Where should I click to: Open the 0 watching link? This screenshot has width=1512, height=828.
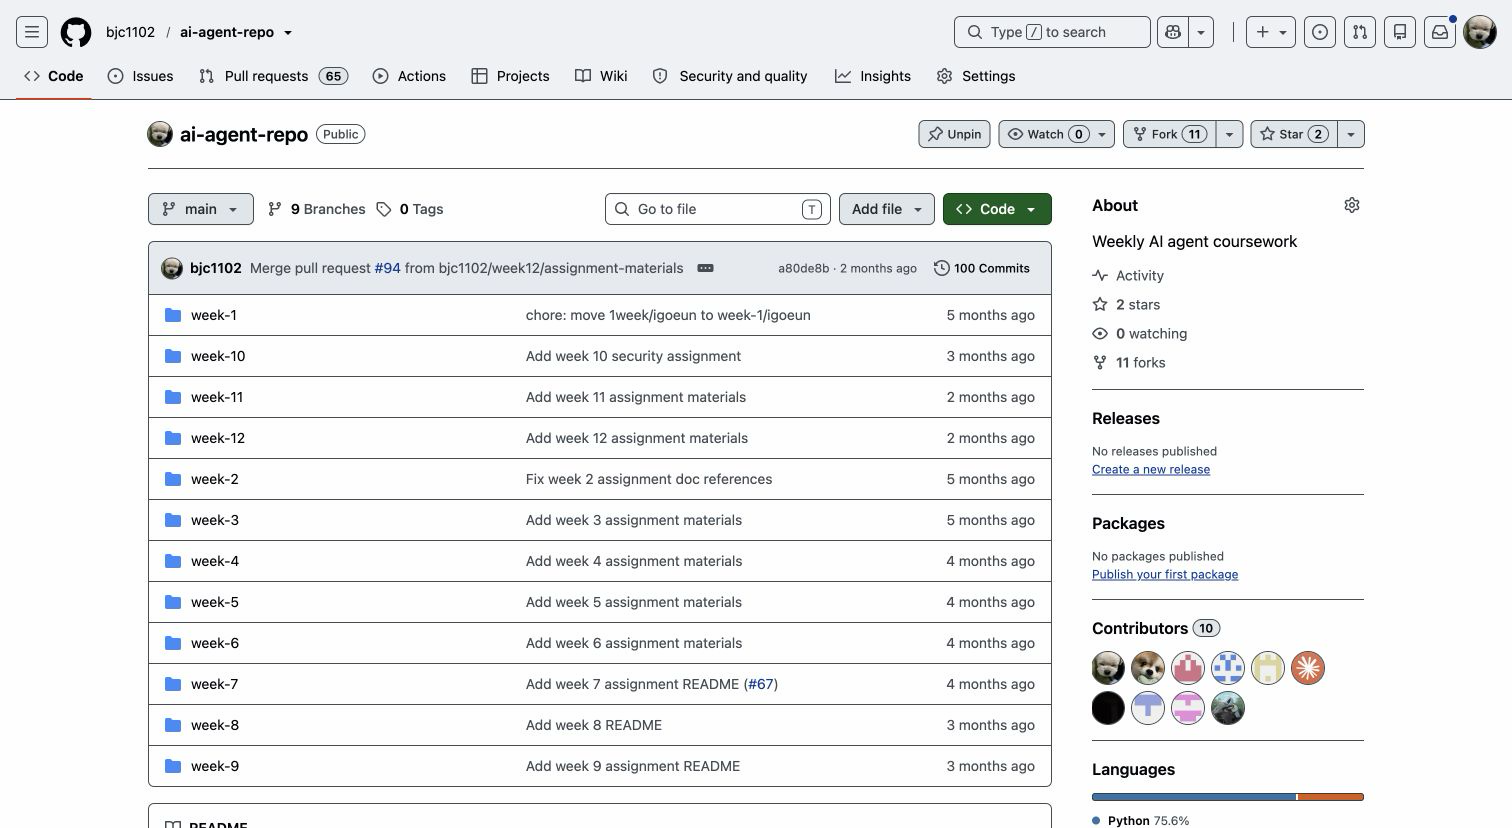pos(1140,333)
